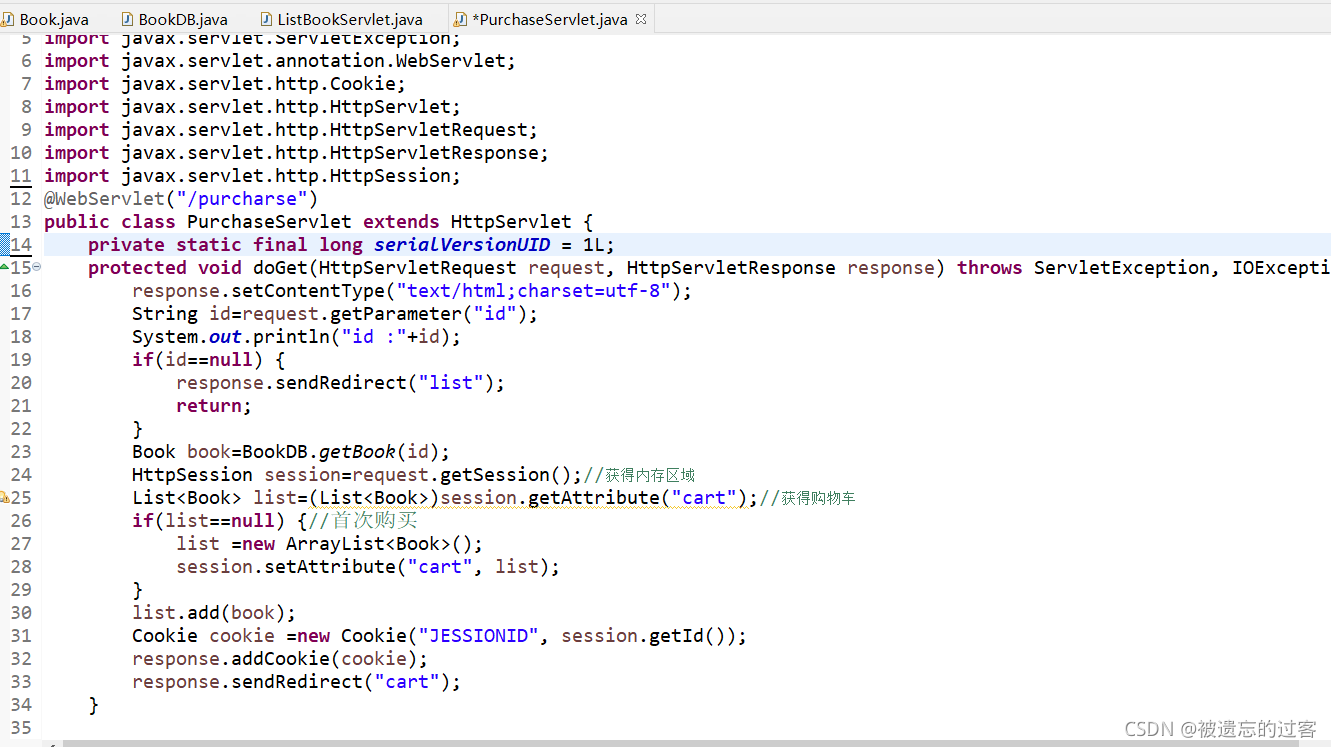This screenshot has height=747, width=1331.
Task: Click line number 30 in the gutter
Action: (21, 613)
